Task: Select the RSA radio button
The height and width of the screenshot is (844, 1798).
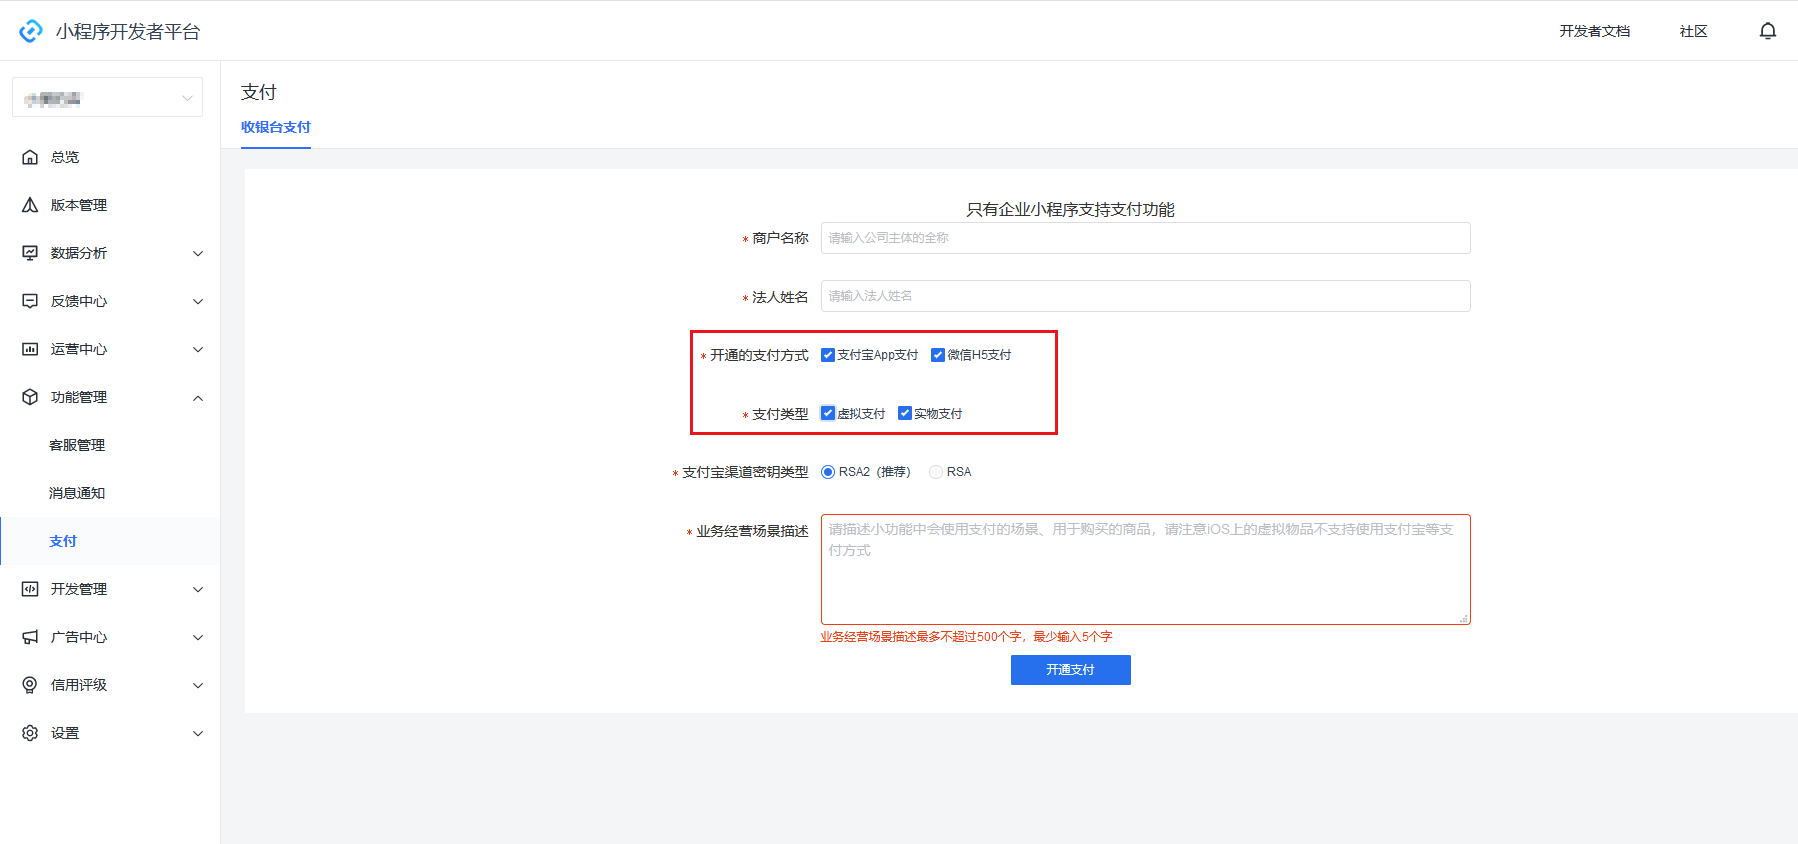Action: 936,472
